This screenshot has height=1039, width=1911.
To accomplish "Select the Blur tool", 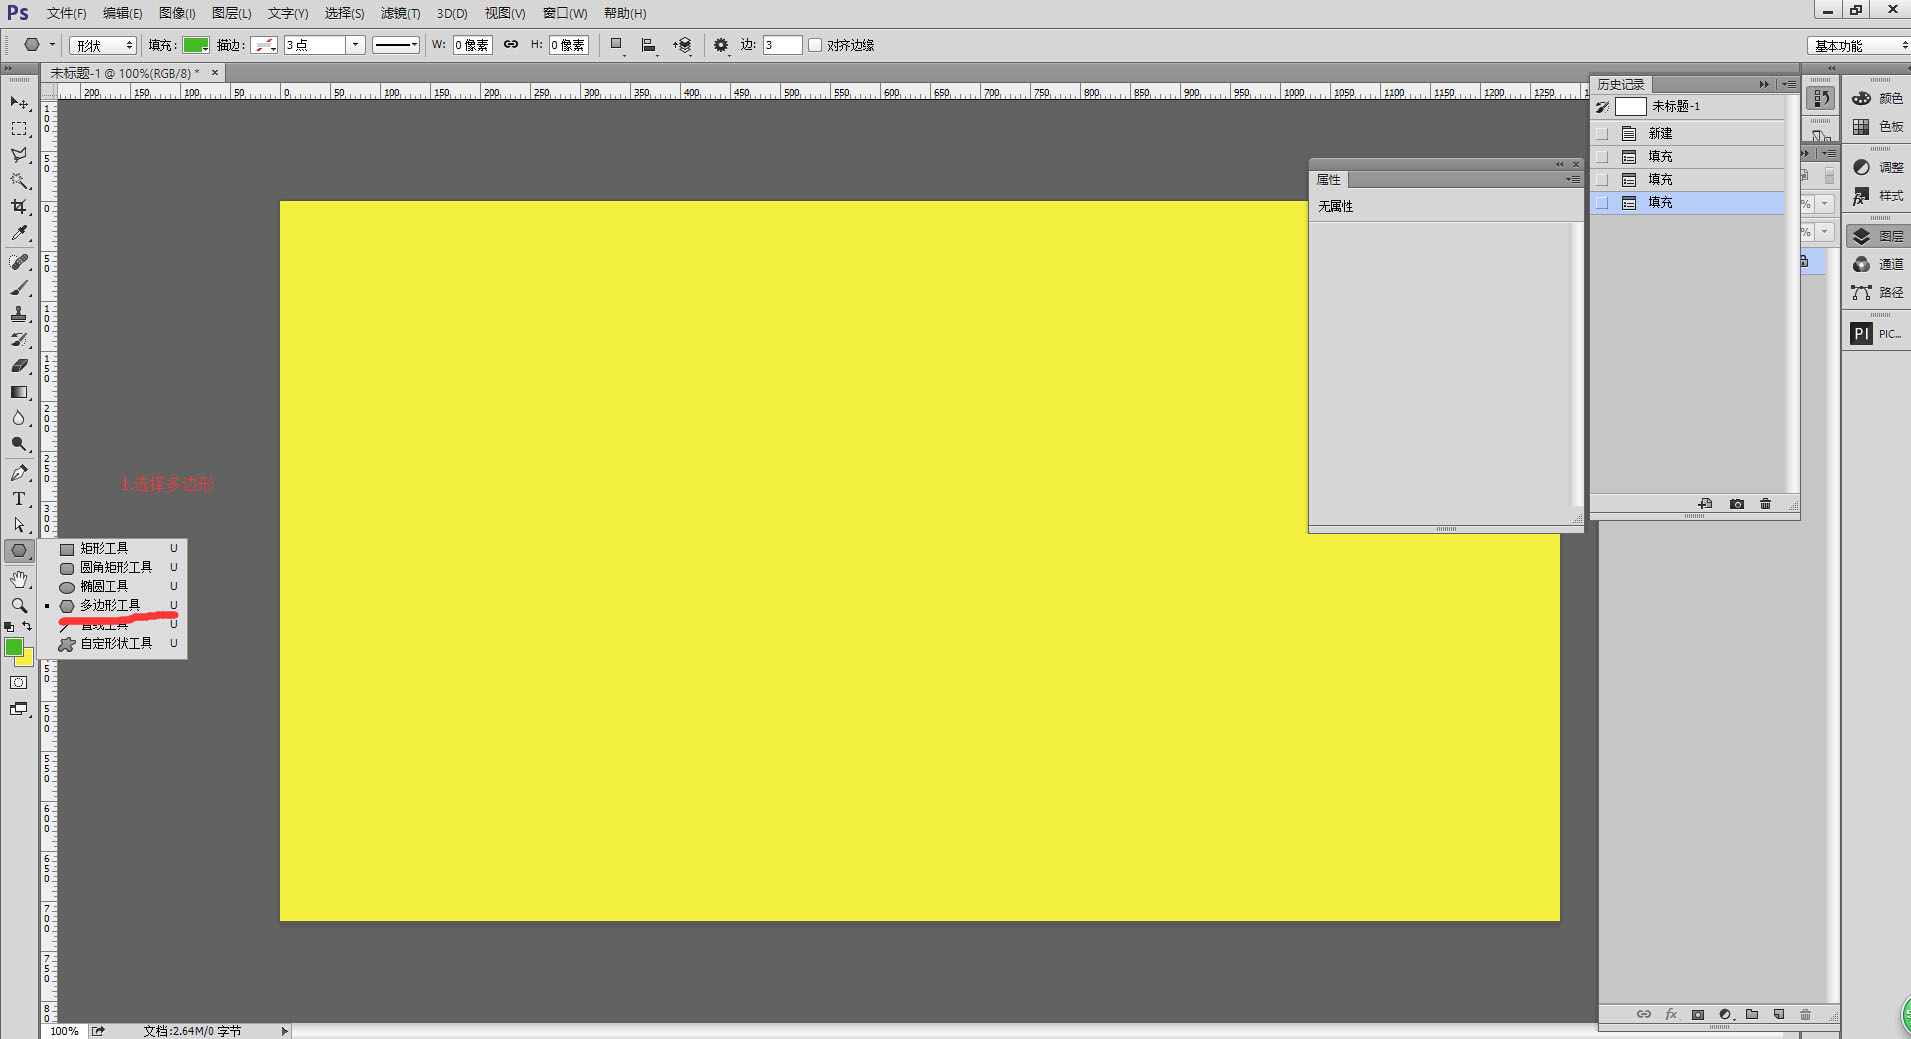I will point(19,418).
